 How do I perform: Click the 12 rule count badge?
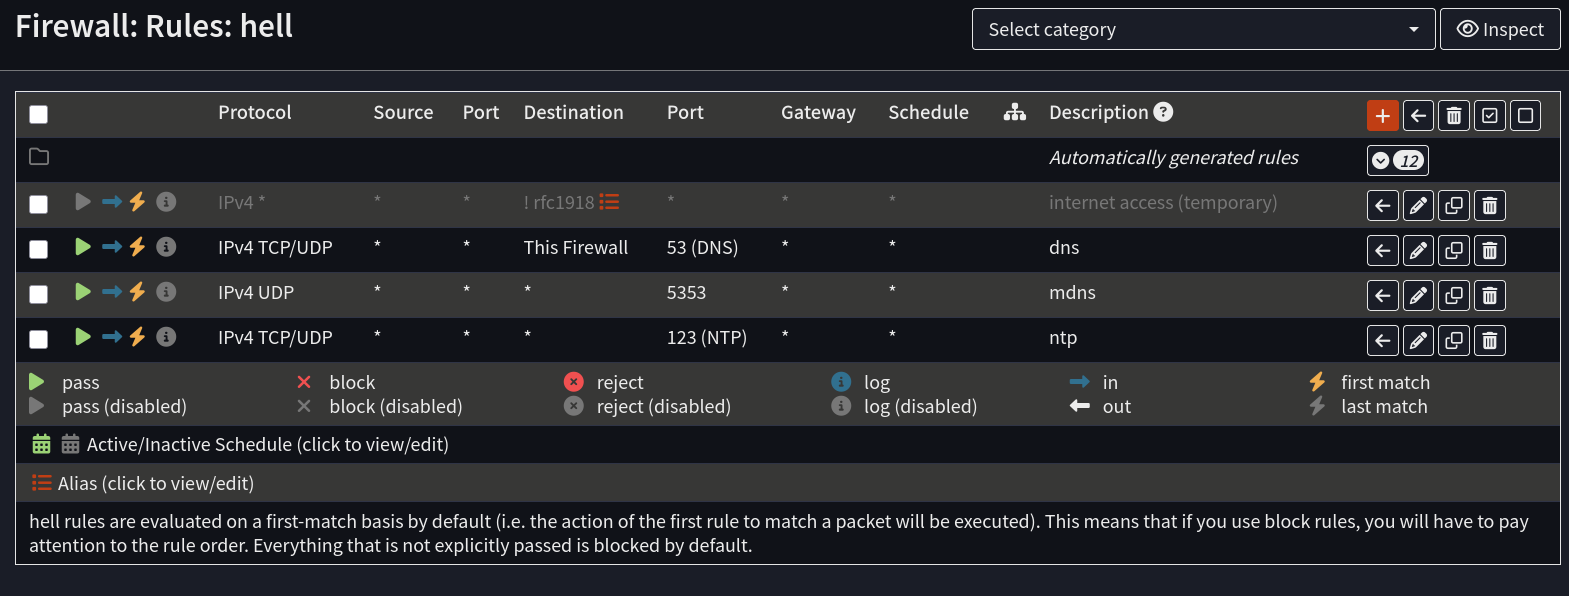tap(1408, 159)
